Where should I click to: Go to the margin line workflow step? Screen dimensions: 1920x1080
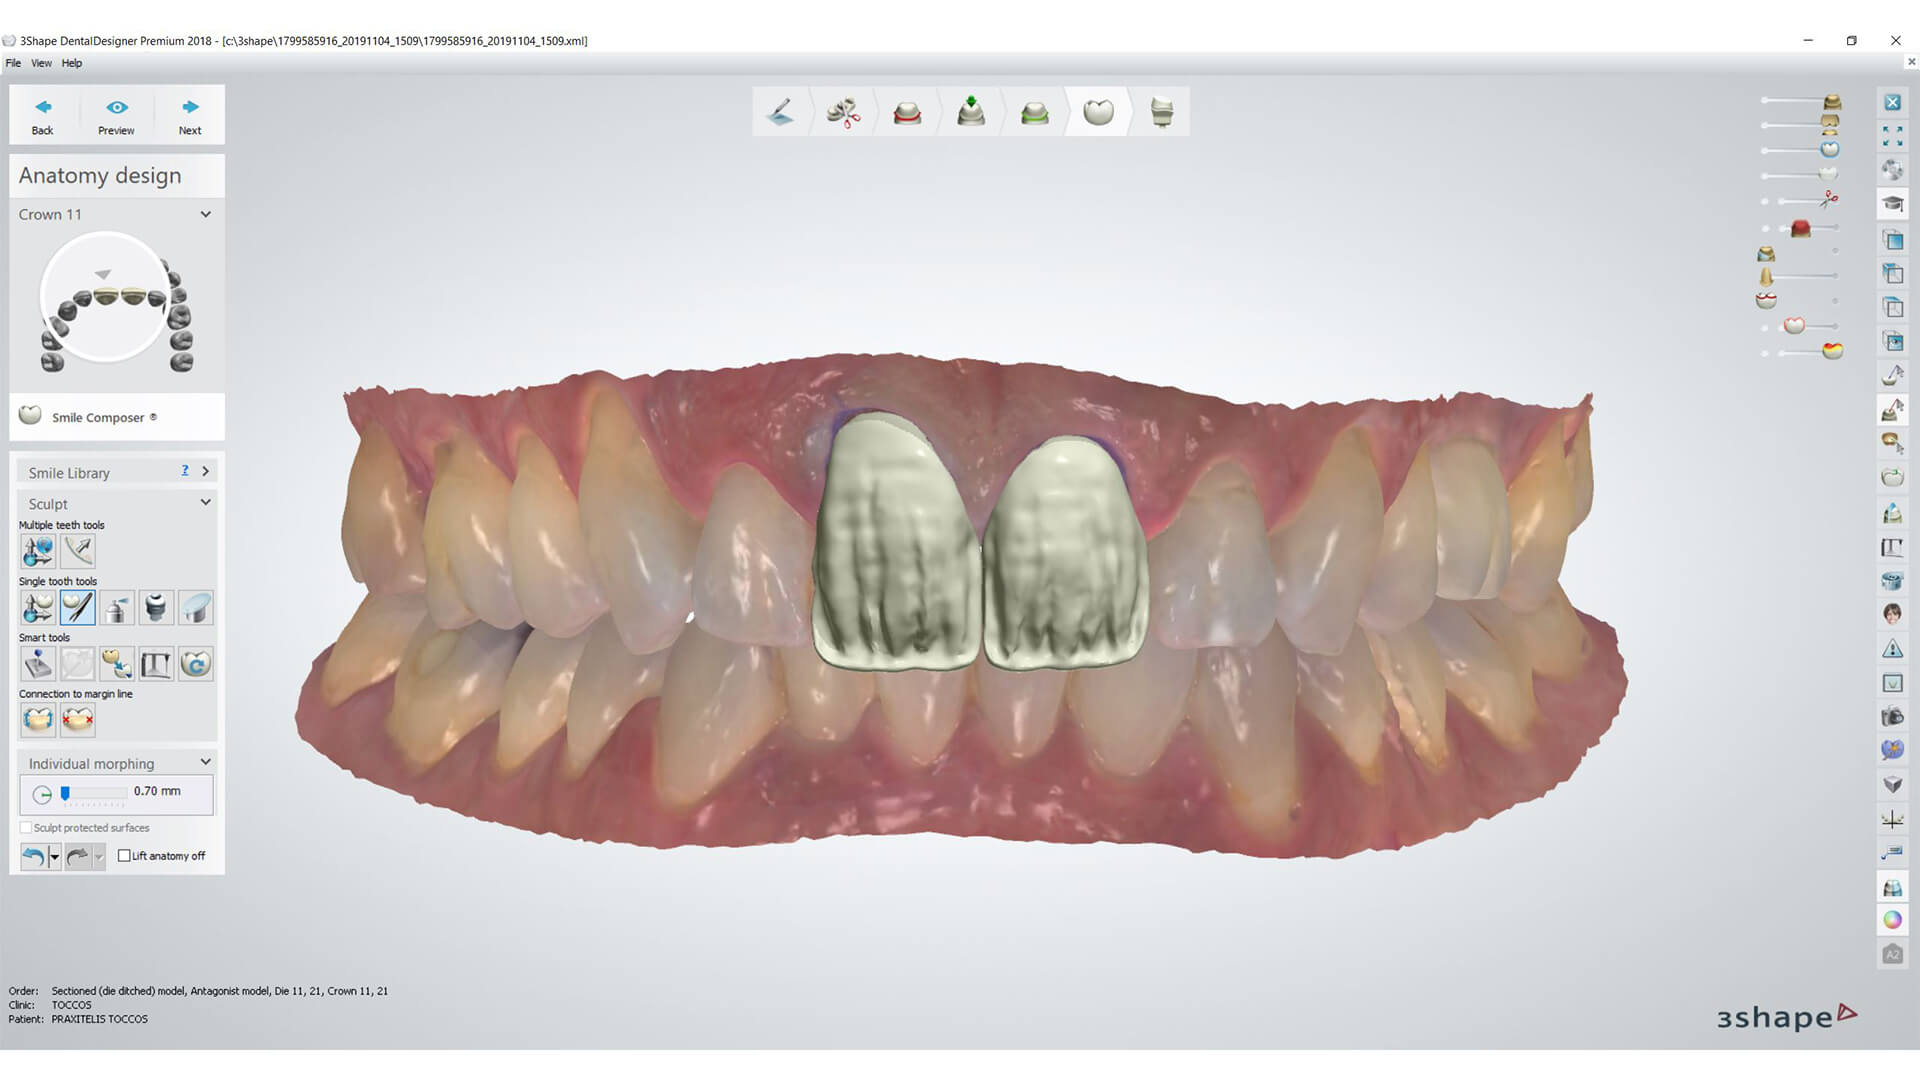[907, 111]
